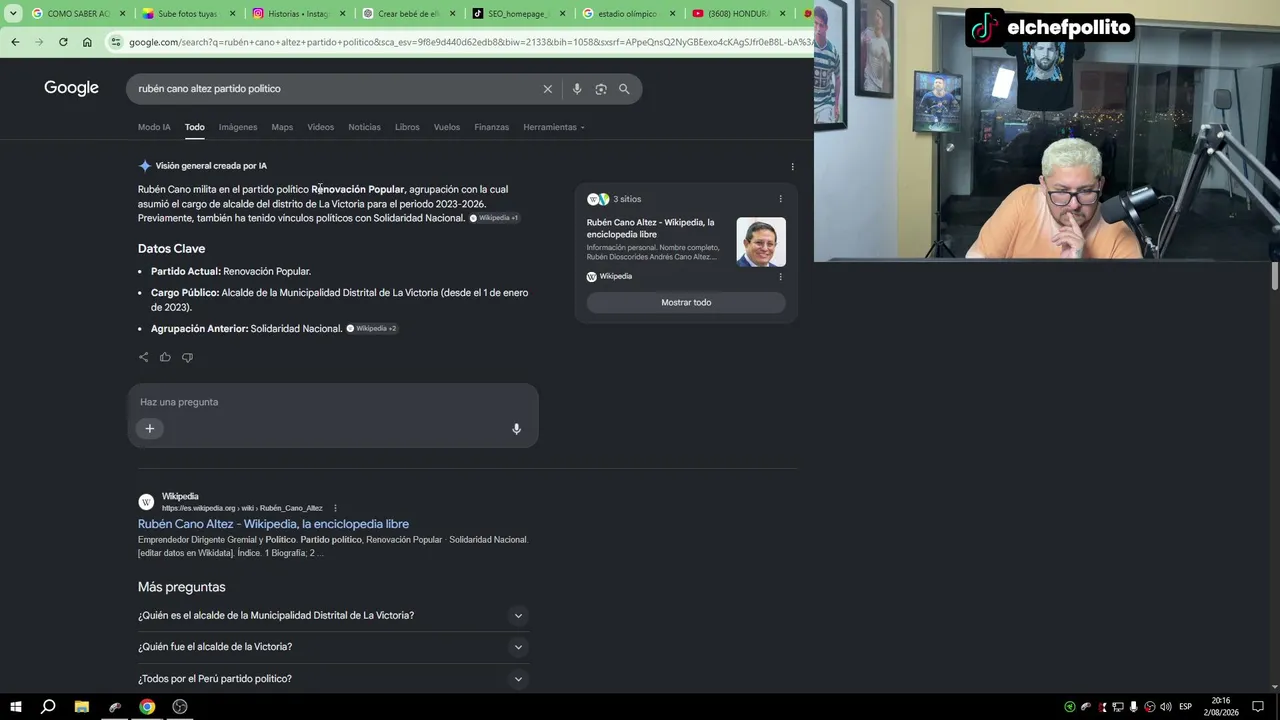The width and height of the screenshot is (1280, 720).
Task: Dislike the AI overview with thumbs down
Action: 187,357
